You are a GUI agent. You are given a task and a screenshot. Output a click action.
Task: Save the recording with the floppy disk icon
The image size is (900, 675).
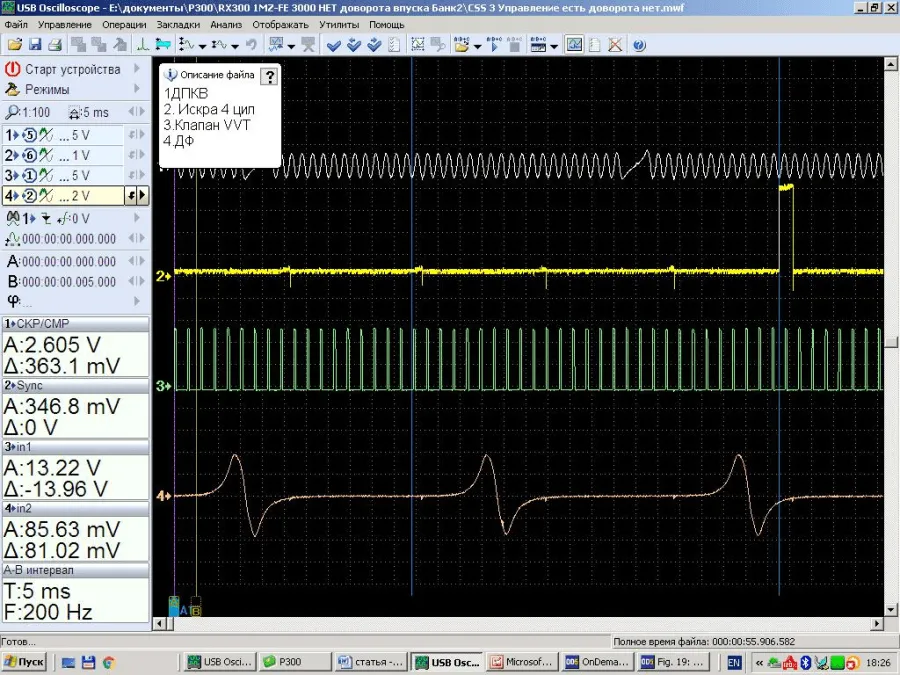tap(35, 45)
